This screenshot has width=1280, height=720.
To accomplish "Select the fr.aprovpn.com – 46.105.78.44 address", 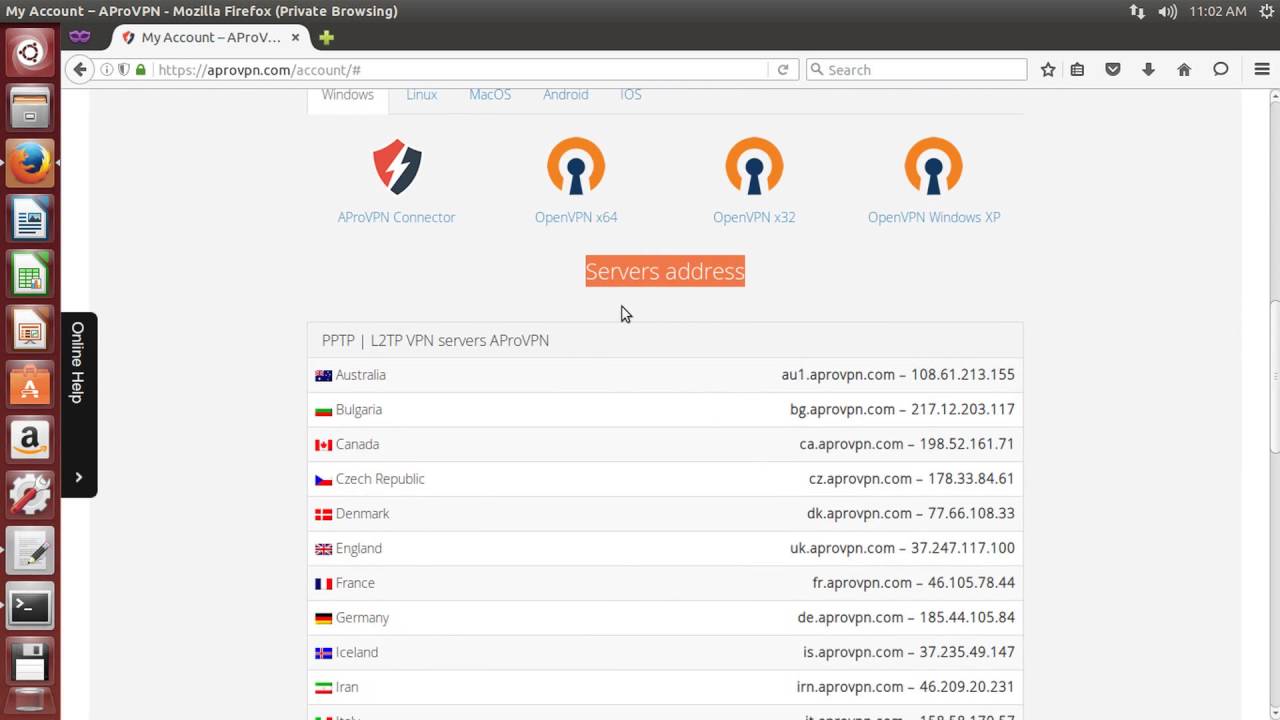I will [x=914, y=583].
